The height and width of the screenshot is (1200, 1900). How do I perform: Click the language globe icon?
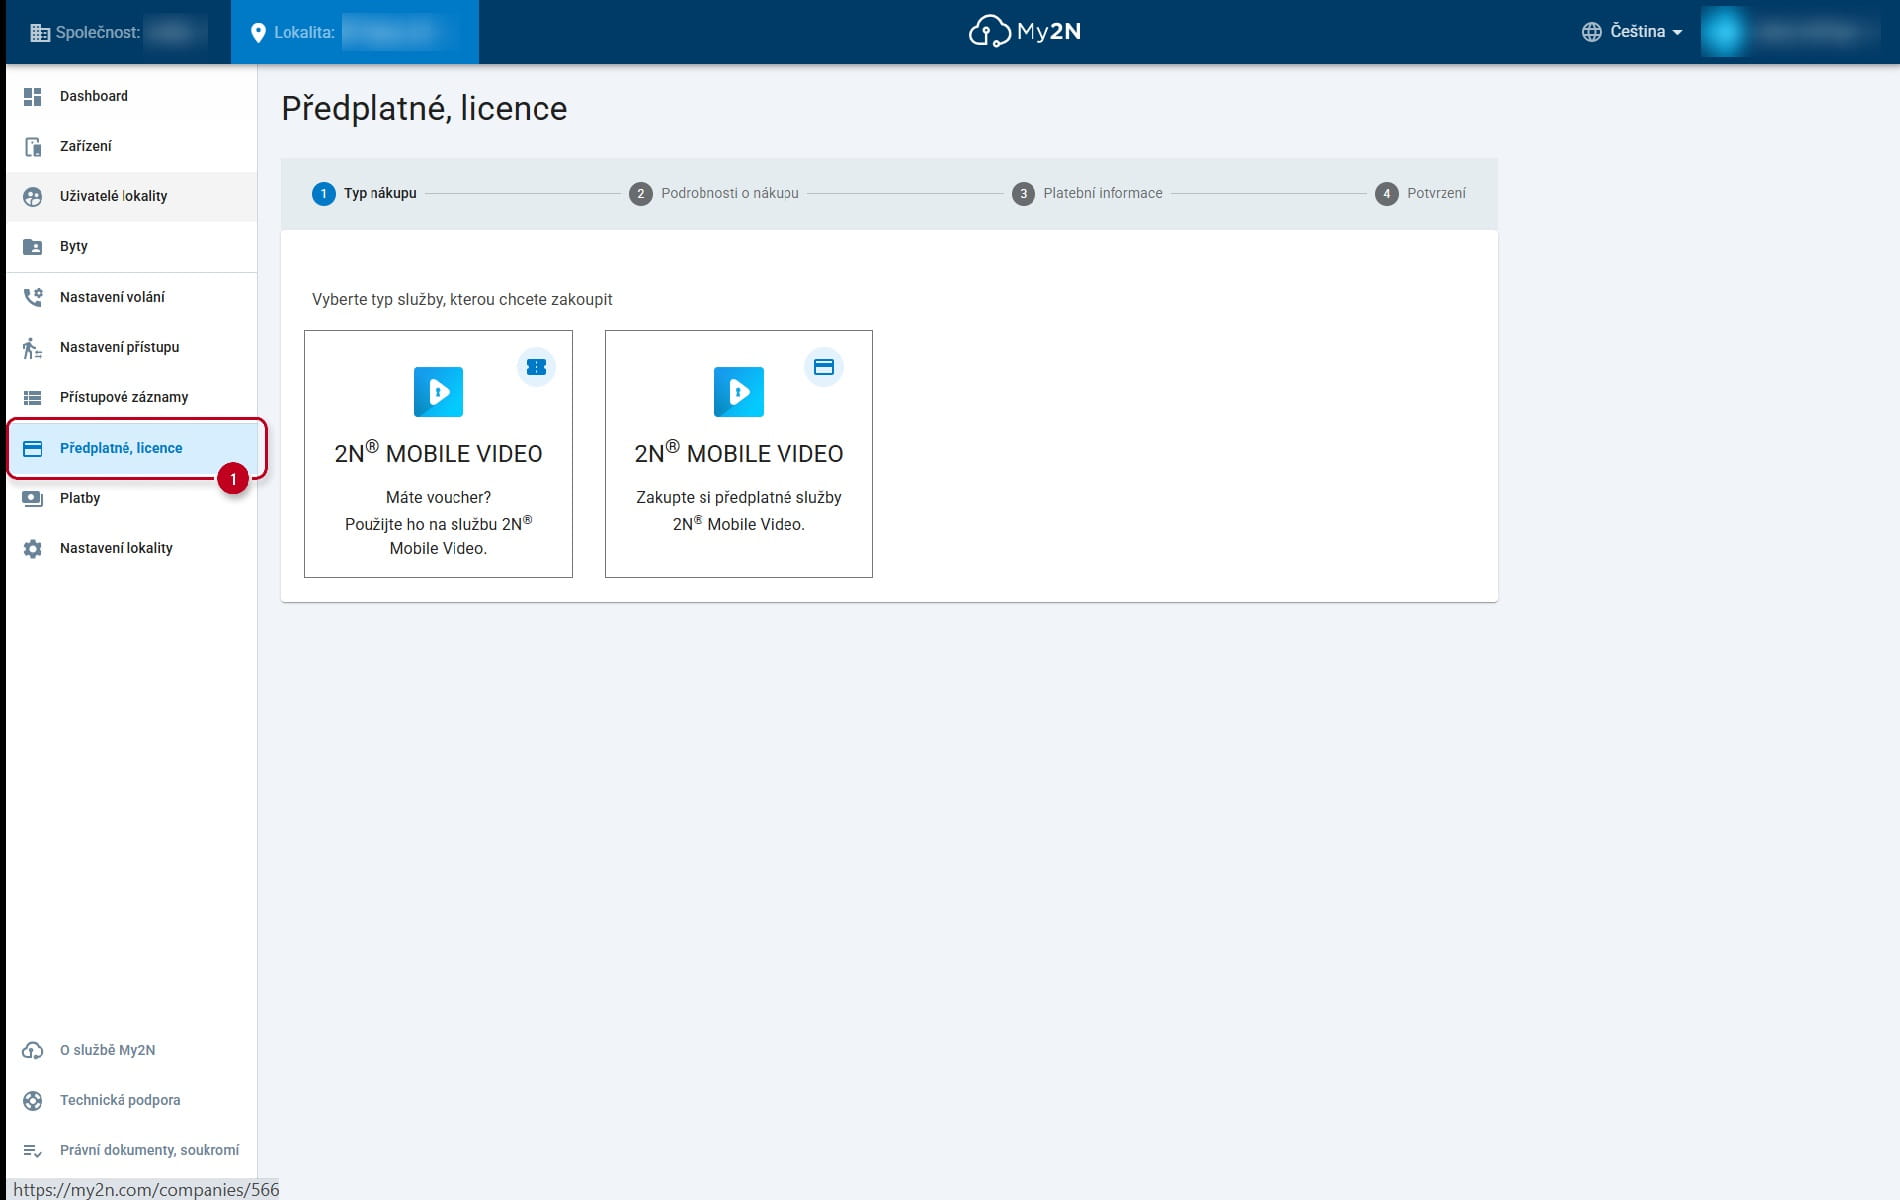click(x=1591, y=32)
